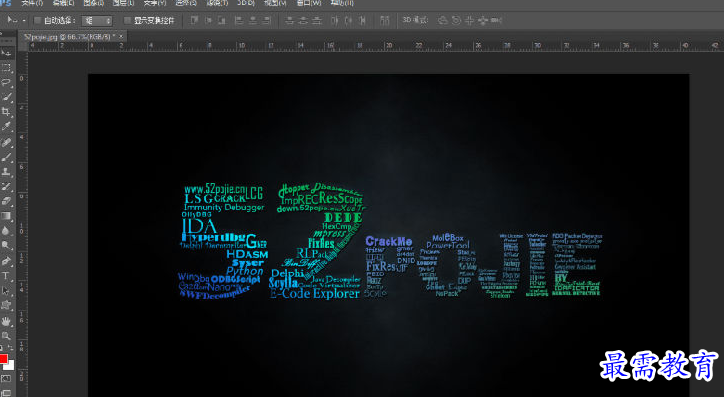Choose the Eraser tool
Screen dimensions: 724x397
click(x=6, y=201)
